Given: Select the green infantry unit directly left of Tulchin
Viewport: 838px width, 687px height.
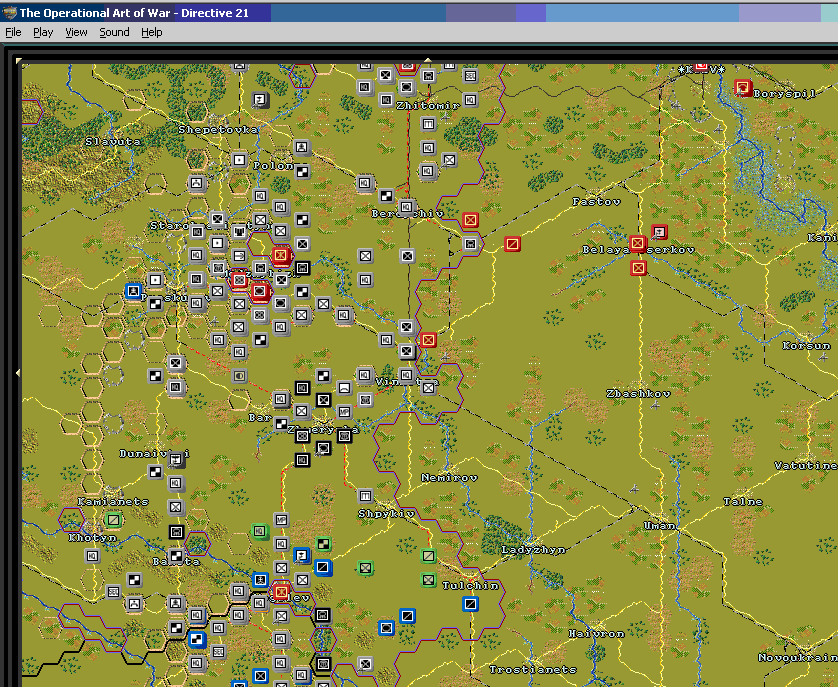Looking at the screenshot, I should pyautogui.click(x=428, y=580).
